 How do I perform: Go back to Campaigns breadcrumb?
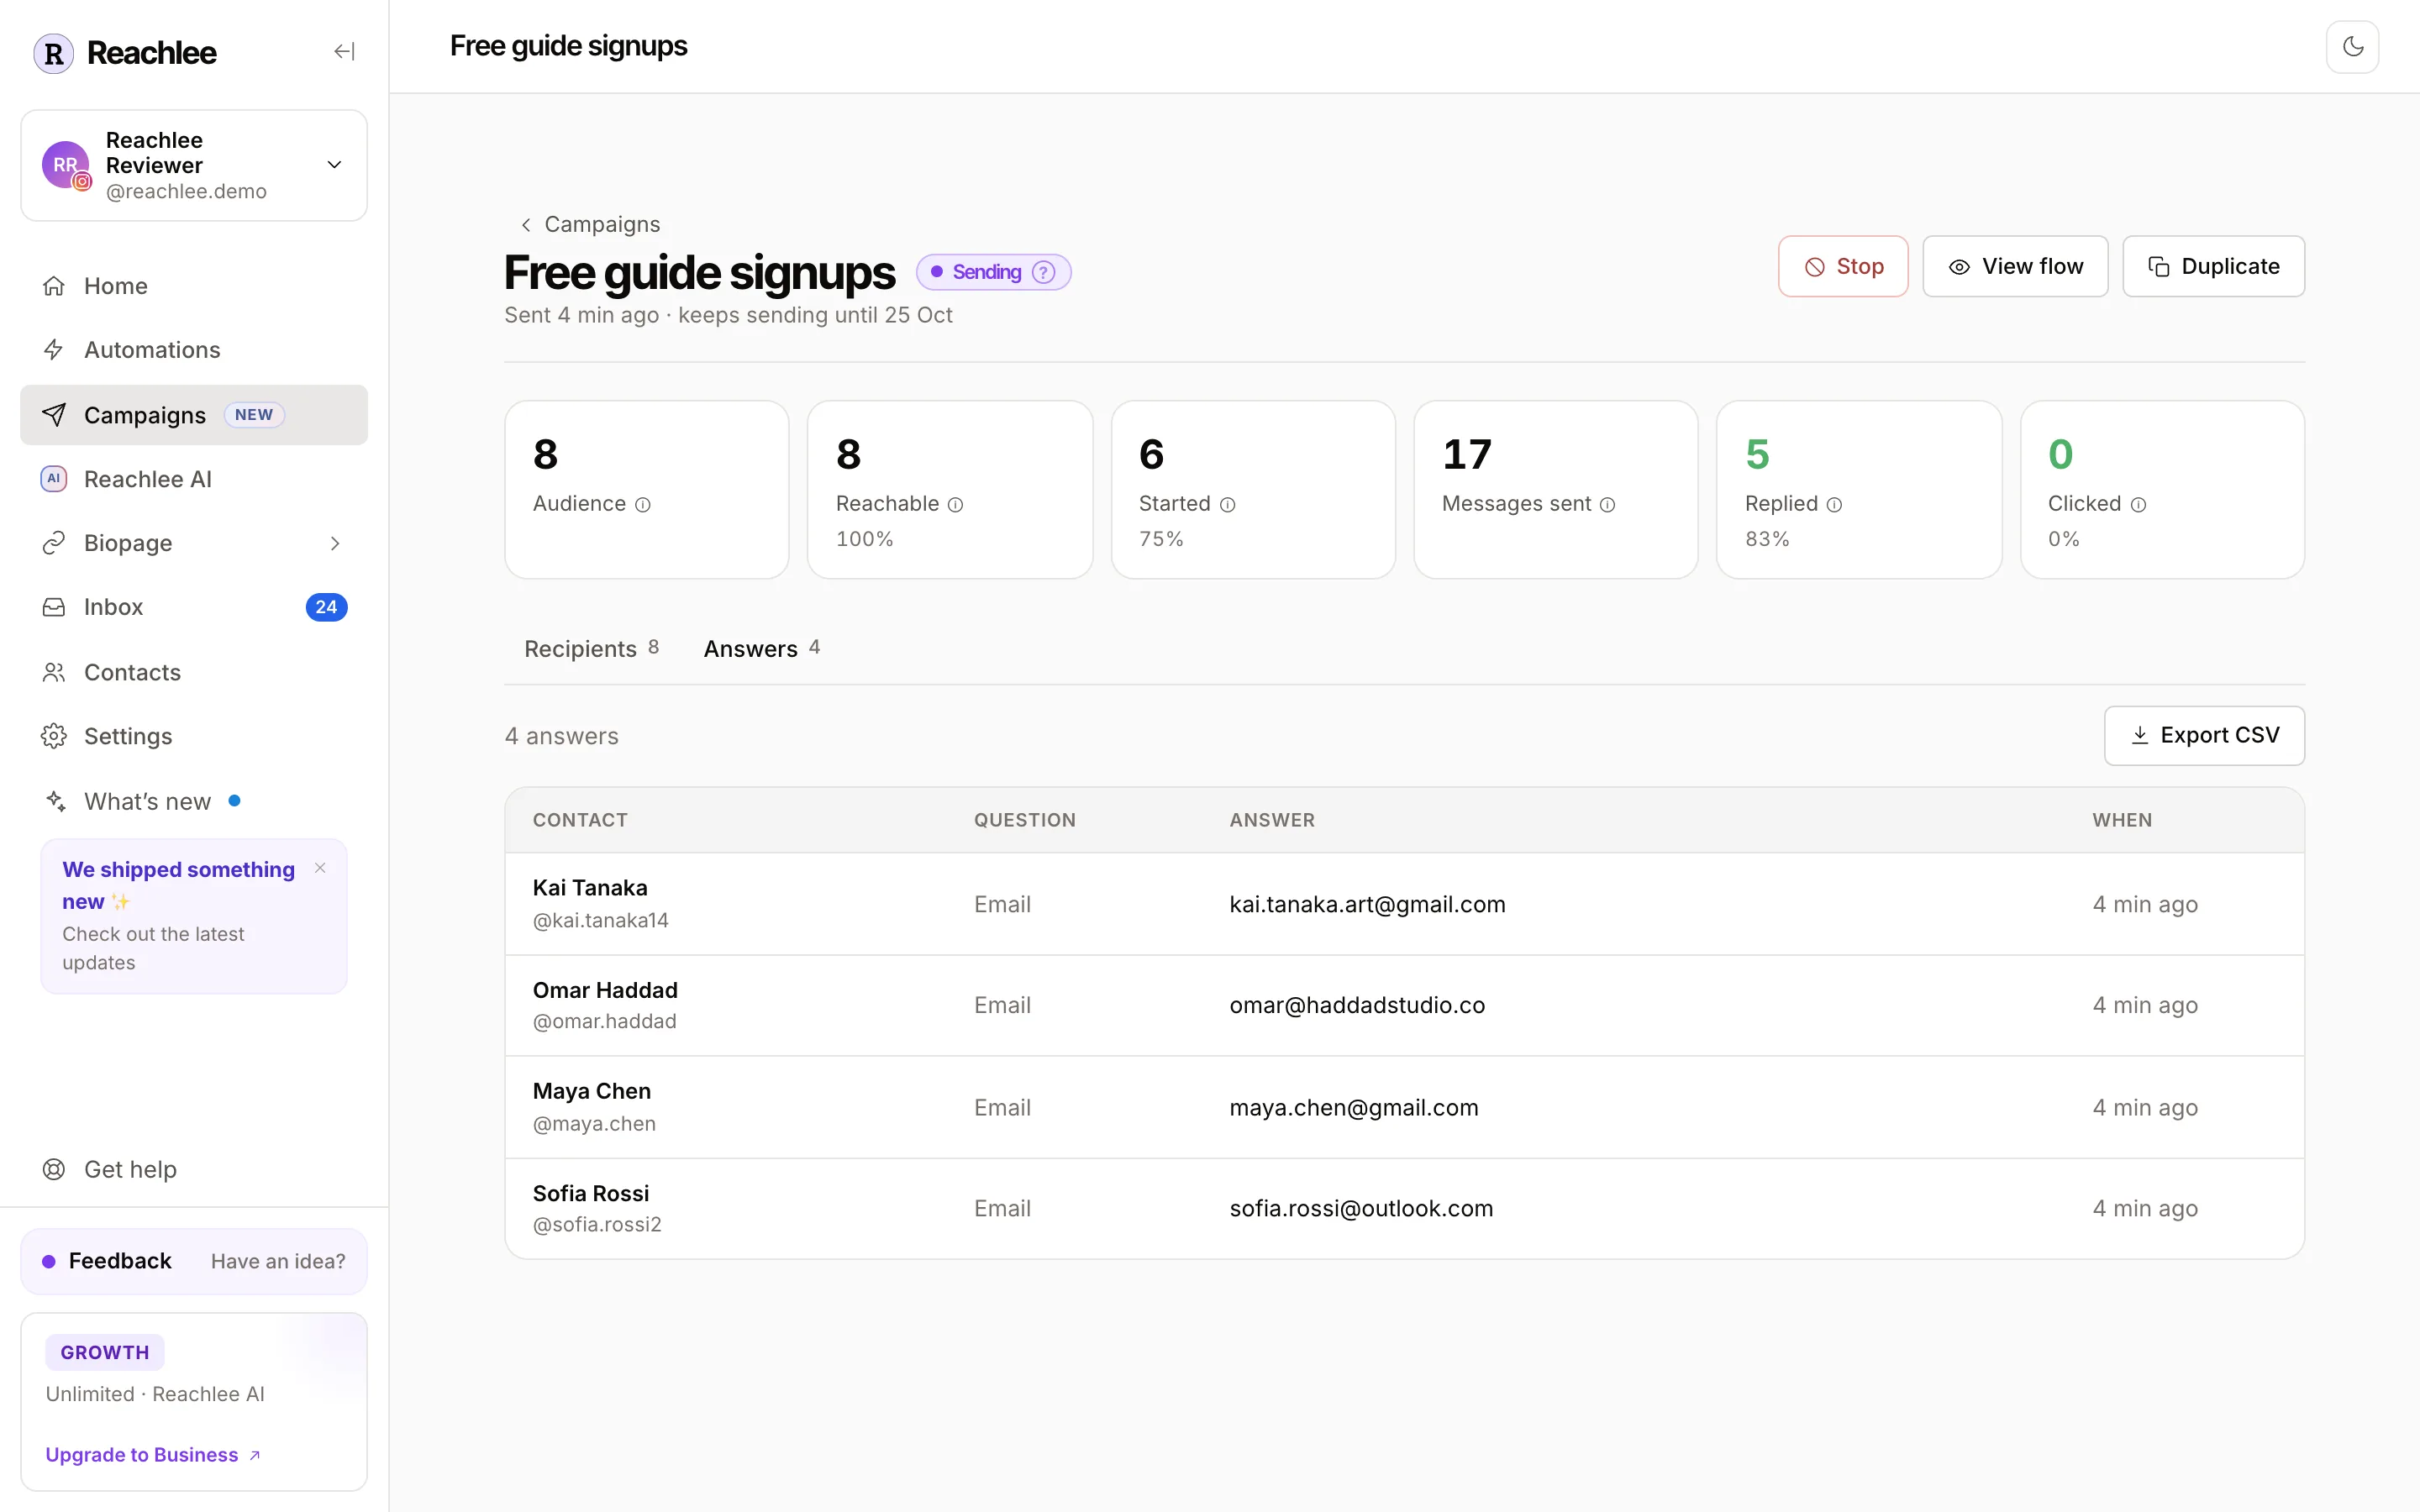point(591,224)
